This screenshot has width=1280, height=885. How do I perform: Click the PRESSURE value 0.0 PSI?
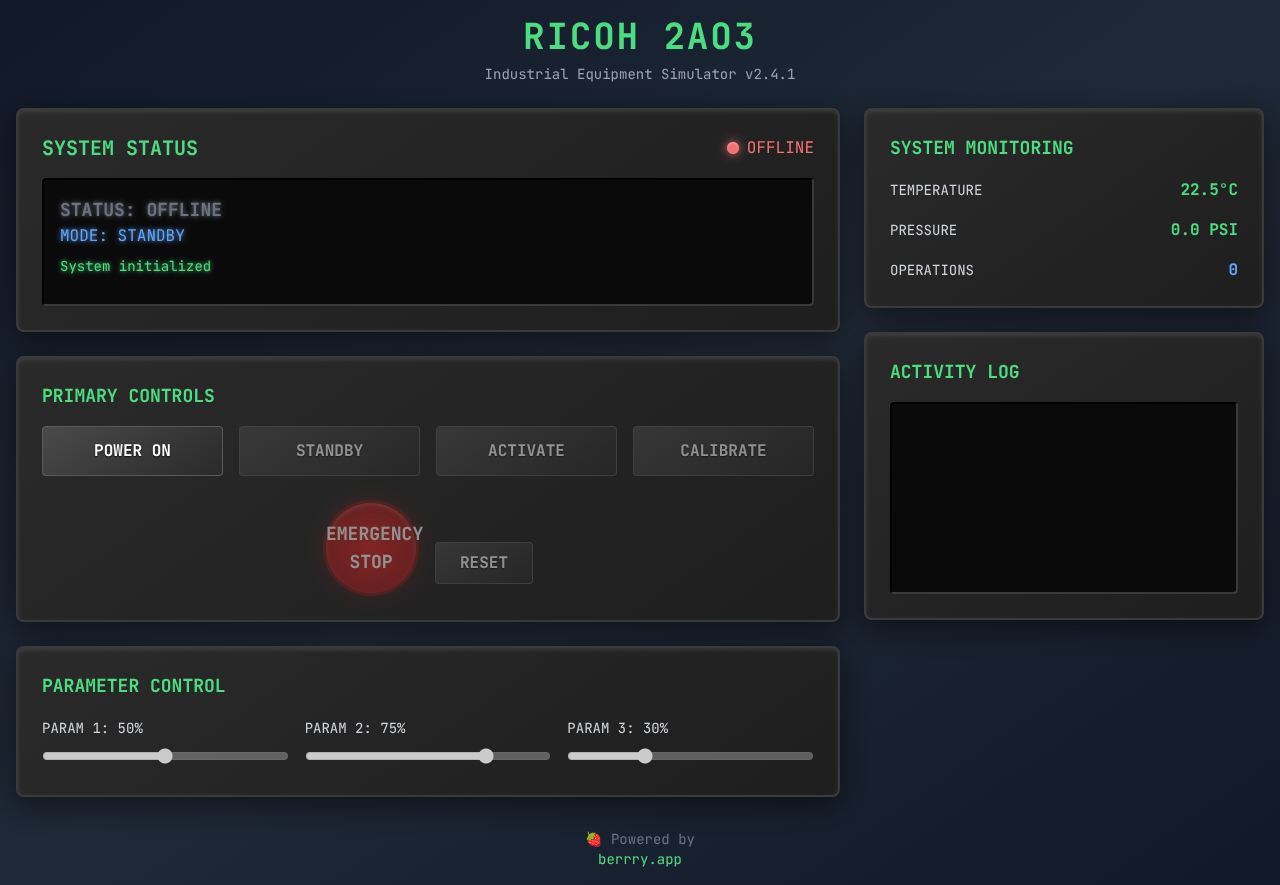click(1204, 229)
